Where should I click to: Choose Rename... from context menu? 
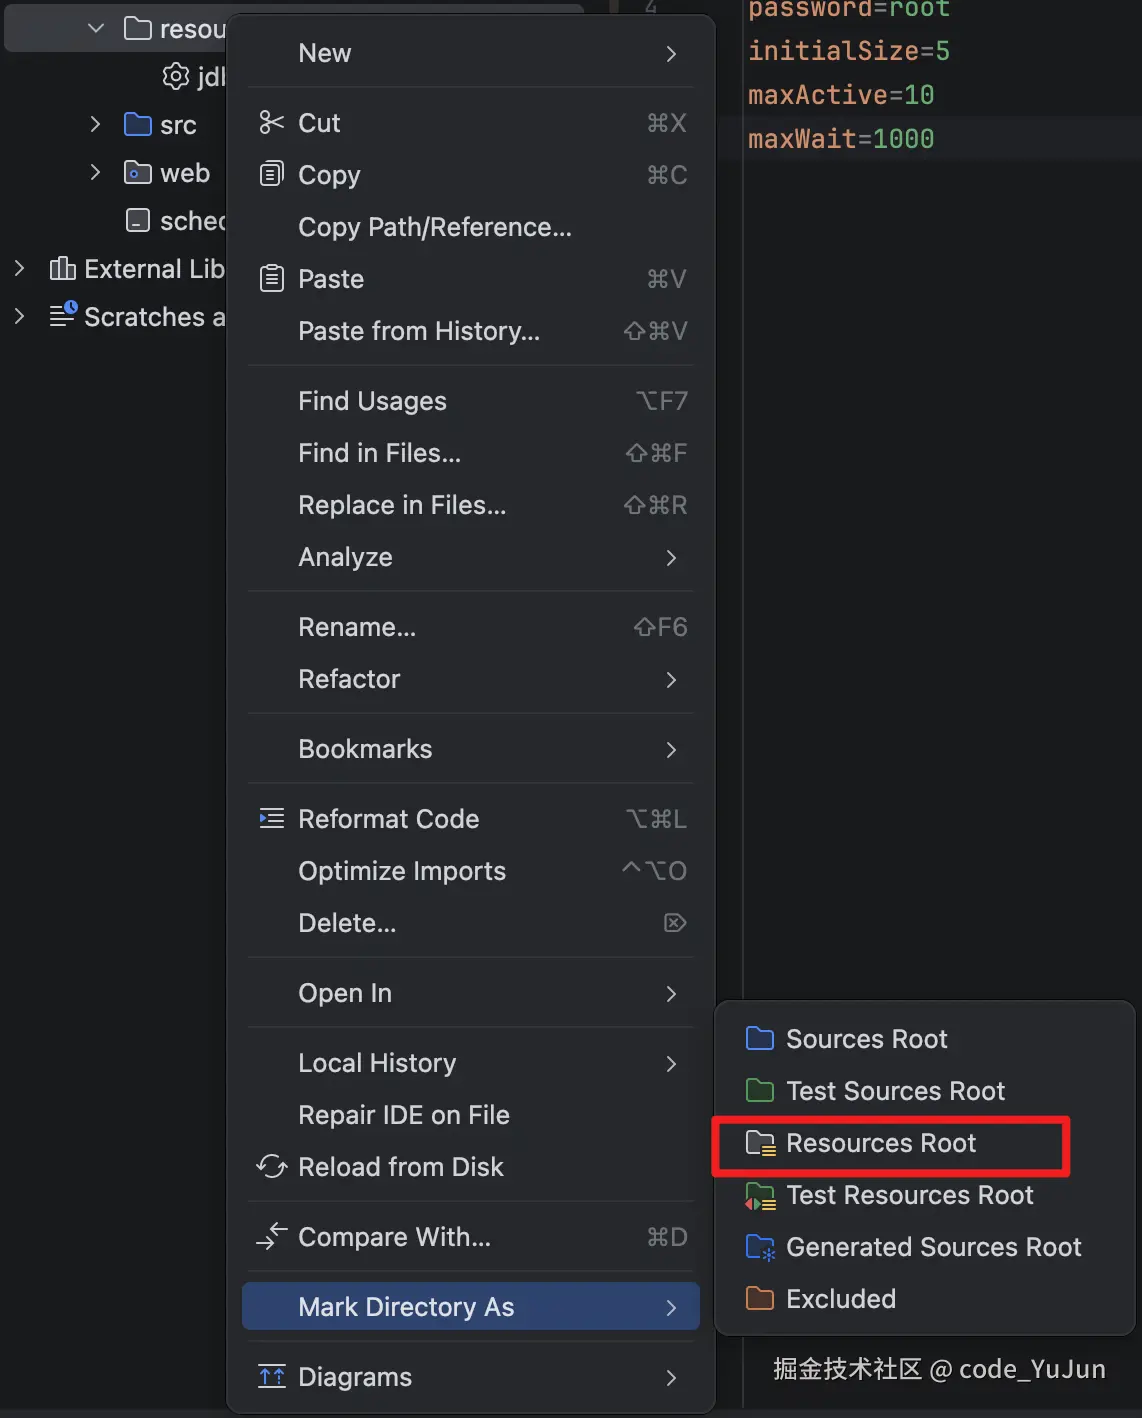coord(357,627)
